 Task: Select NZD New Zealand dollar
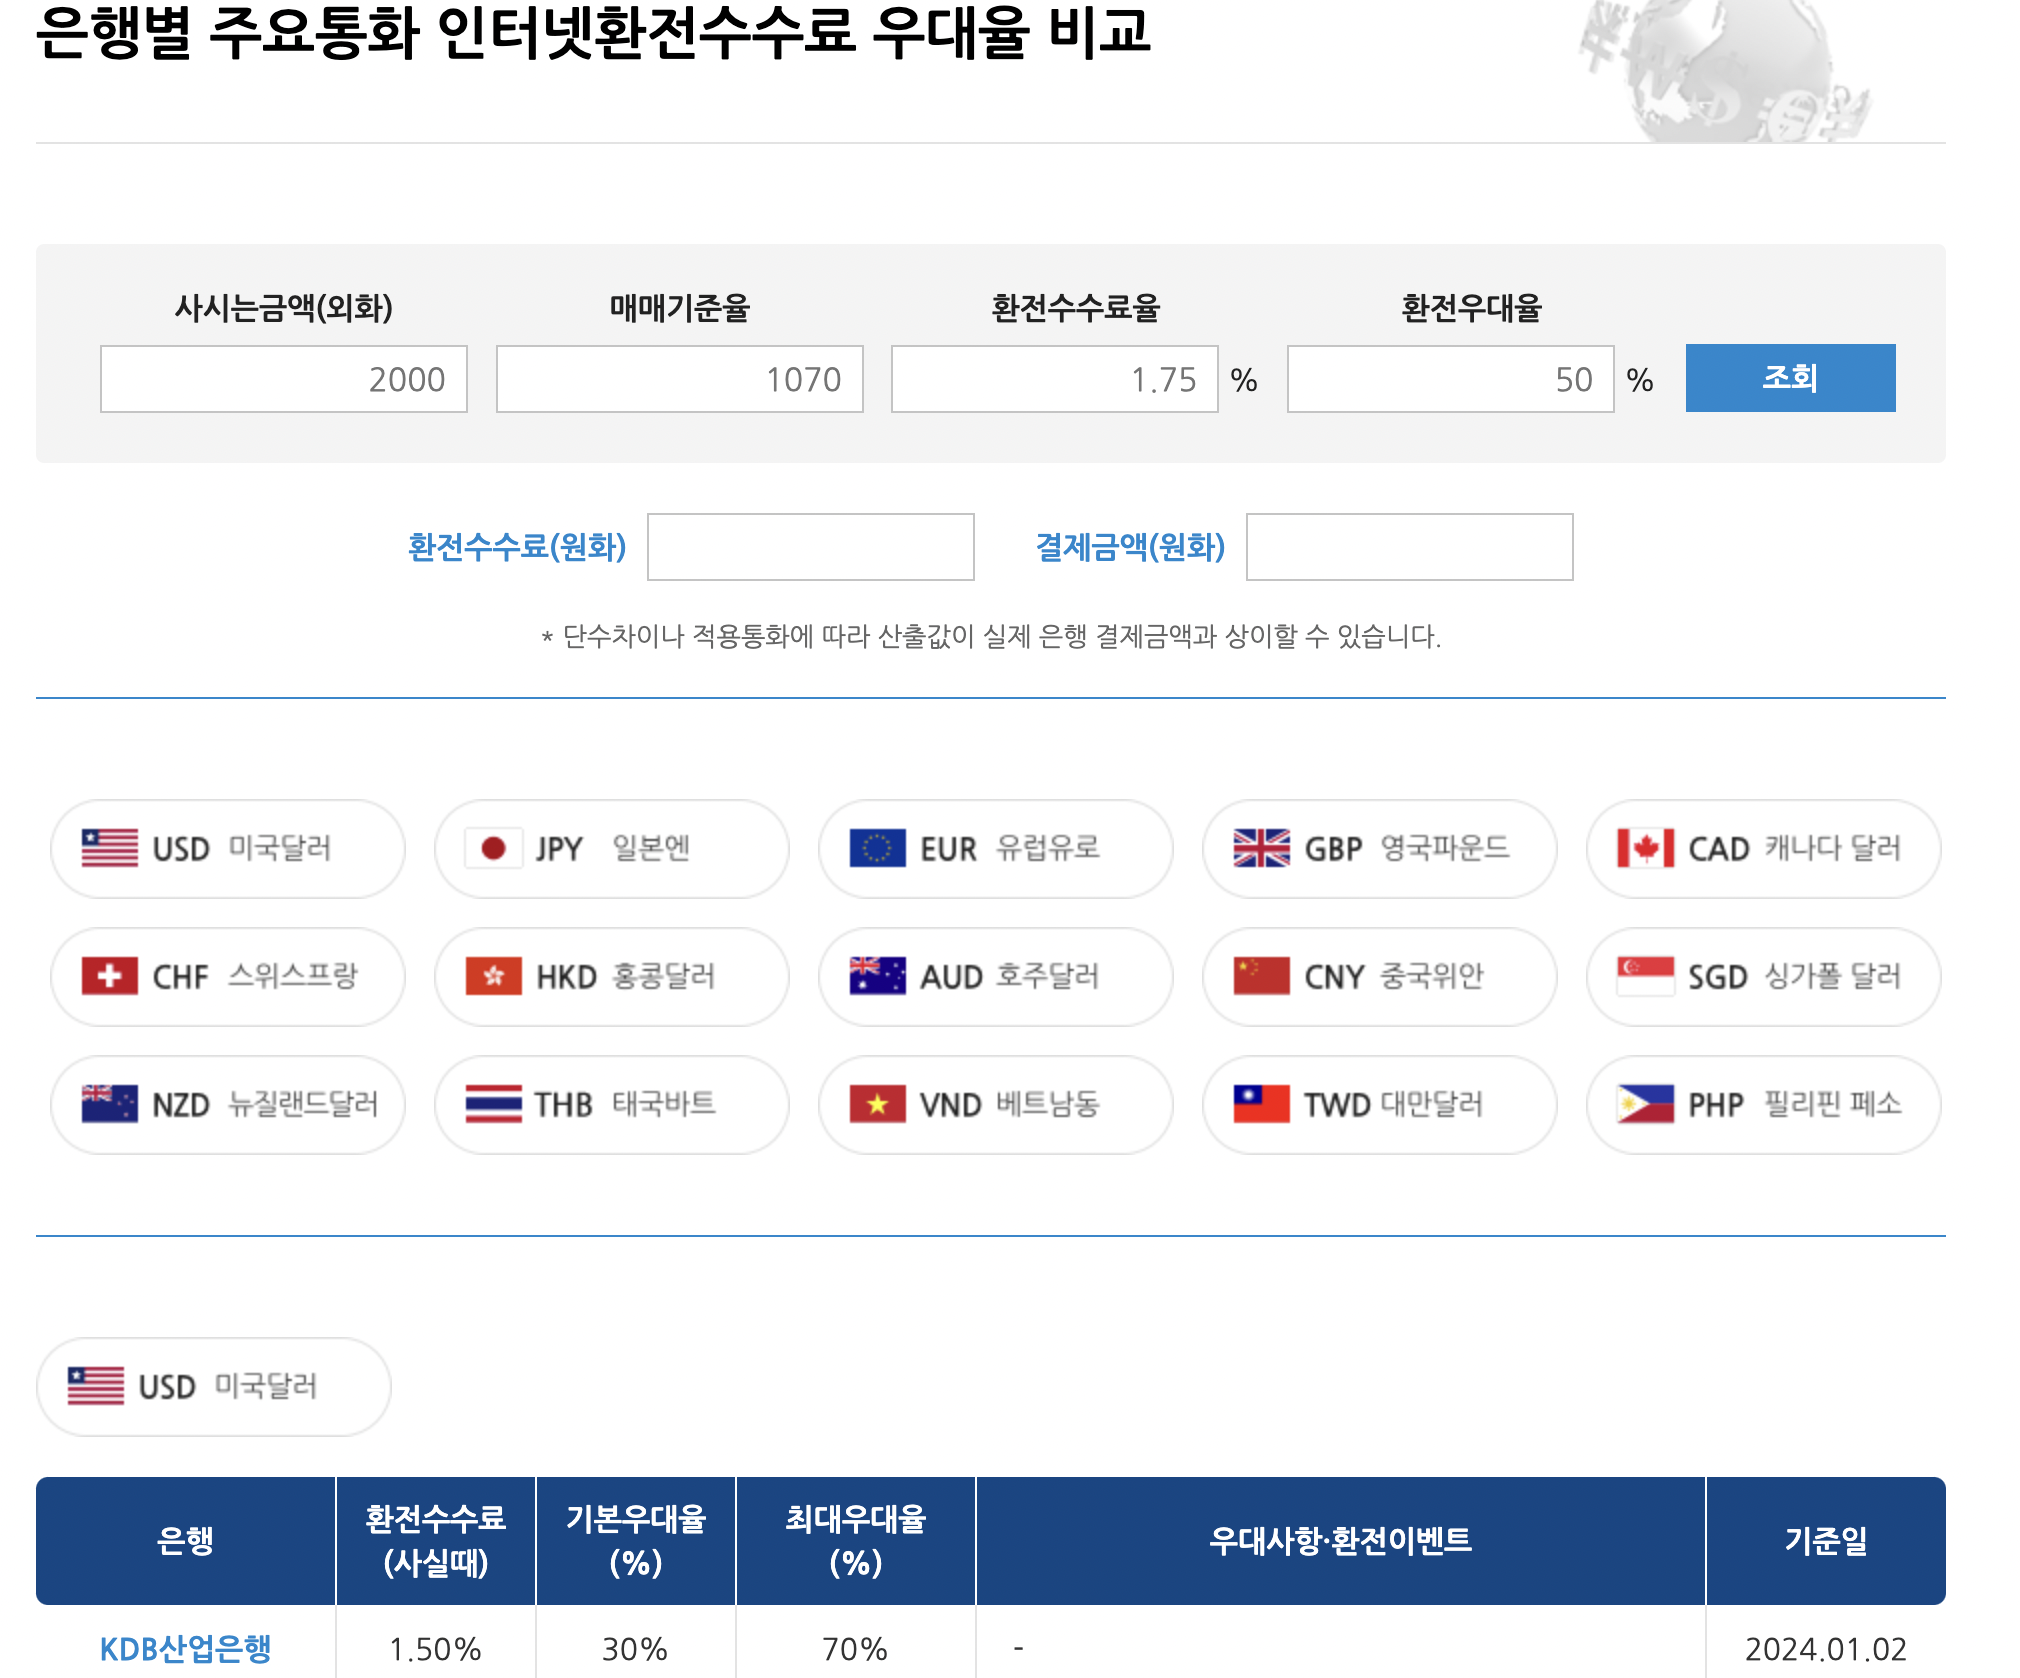tap(227, 1105)
